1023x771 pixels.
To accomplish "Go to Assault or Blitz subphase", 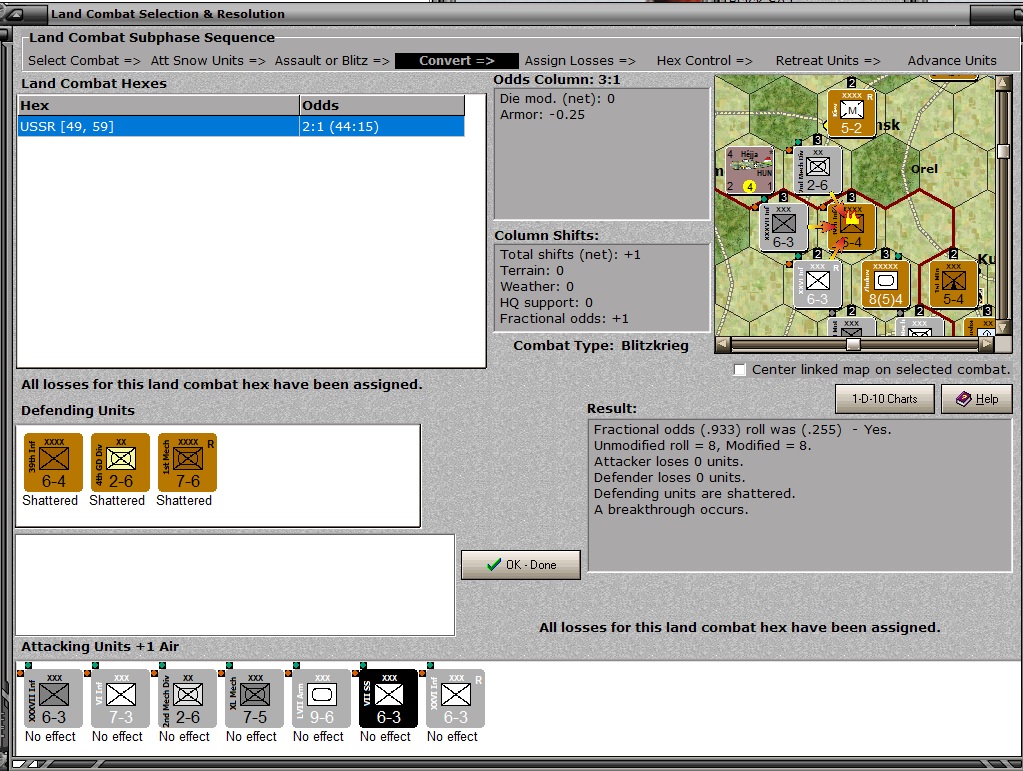I will click(x=331, y=61).
